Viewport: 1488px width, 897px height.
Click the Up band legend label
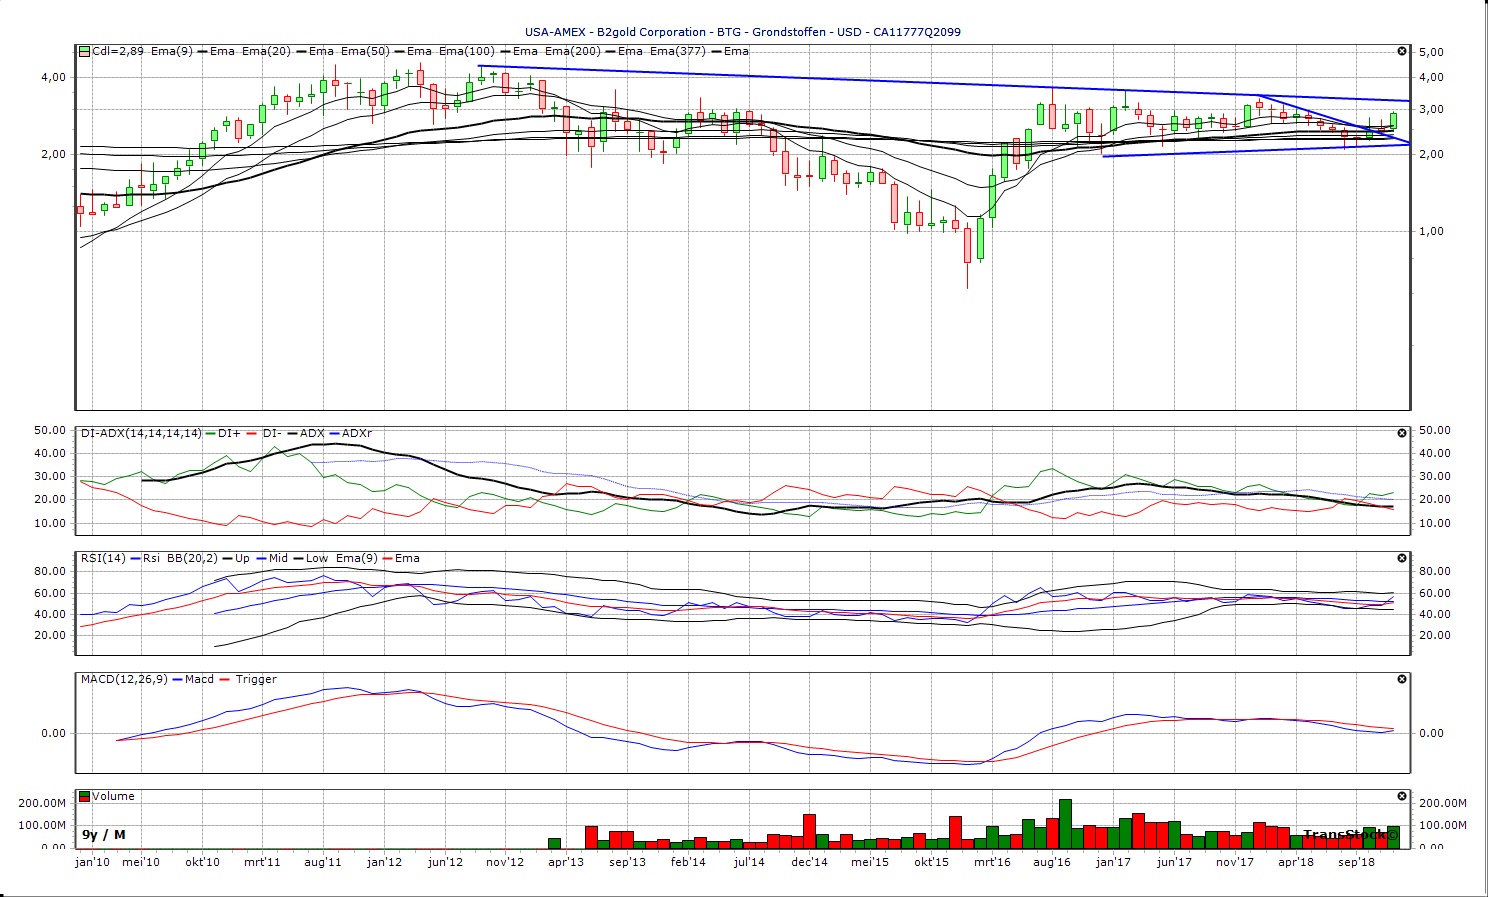coord(242,558)
